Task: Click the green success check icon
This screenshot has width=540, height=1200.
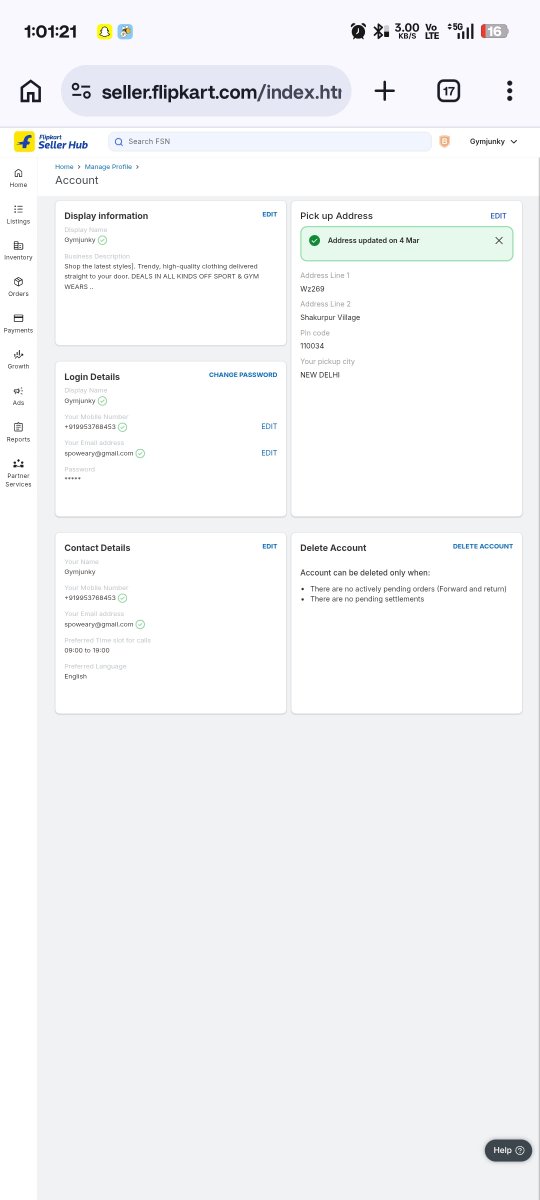Action: click(x=314, y=241)
